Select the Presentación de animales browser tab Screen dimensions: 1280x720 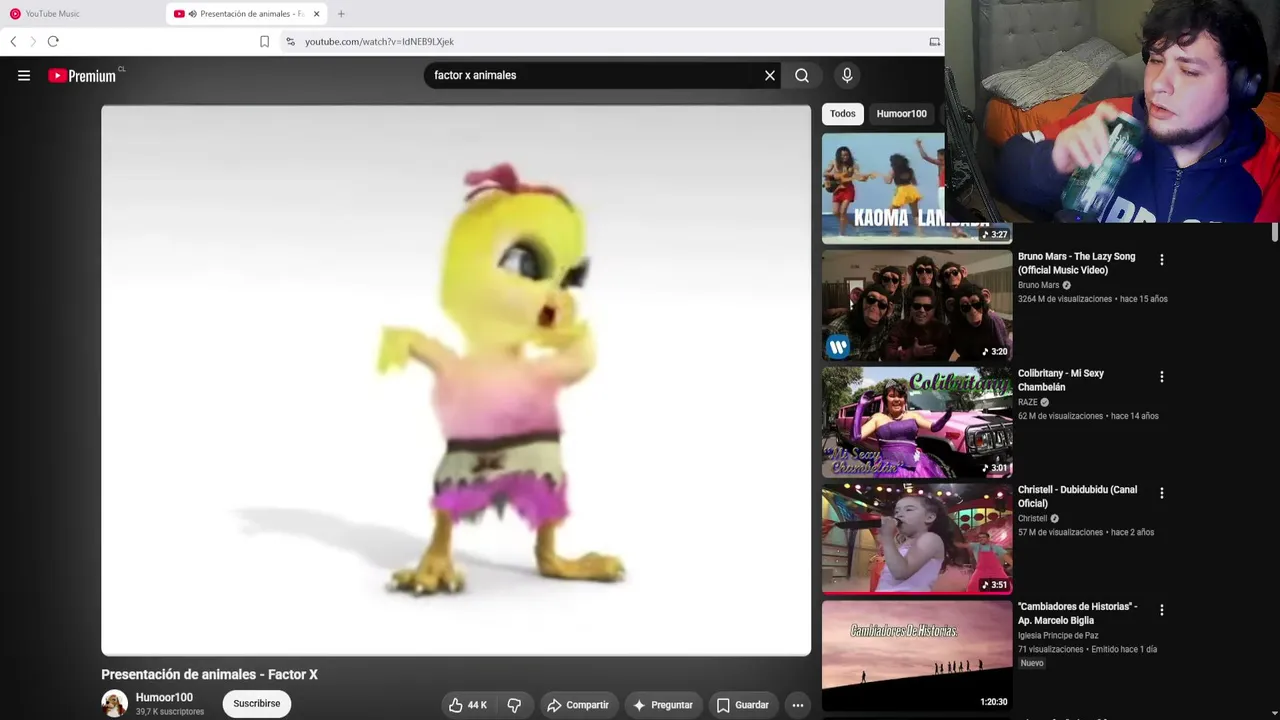(x=247, y=14)
